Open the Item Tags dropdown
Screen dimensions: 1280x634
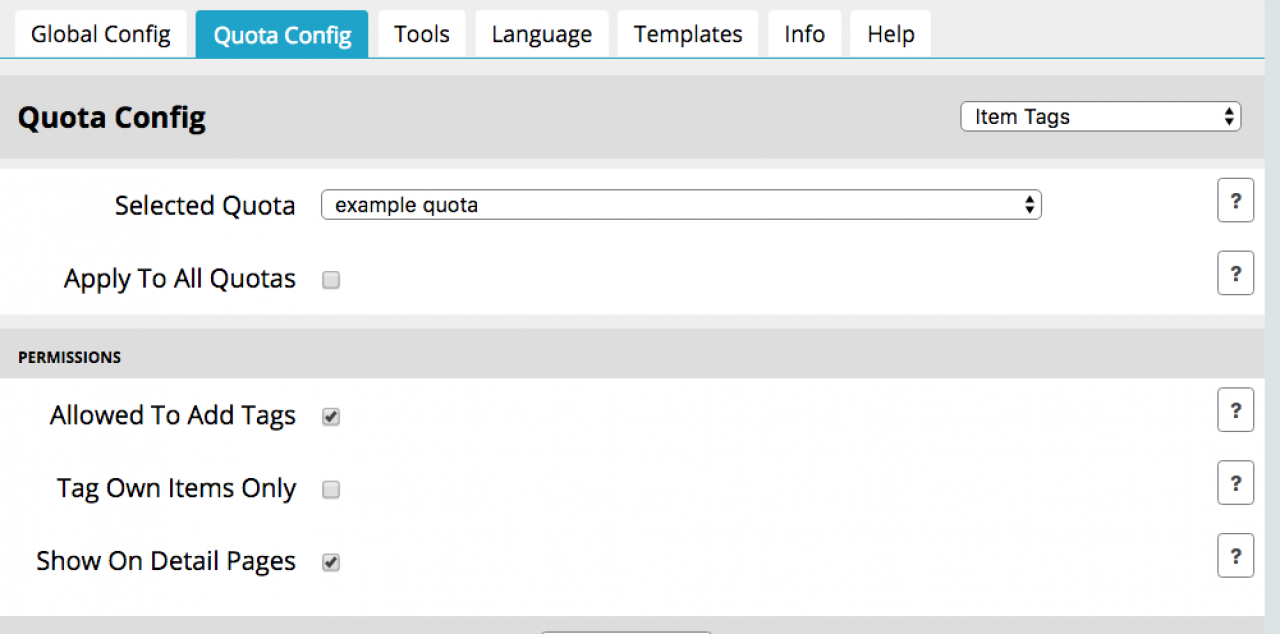coord(1100,117)
